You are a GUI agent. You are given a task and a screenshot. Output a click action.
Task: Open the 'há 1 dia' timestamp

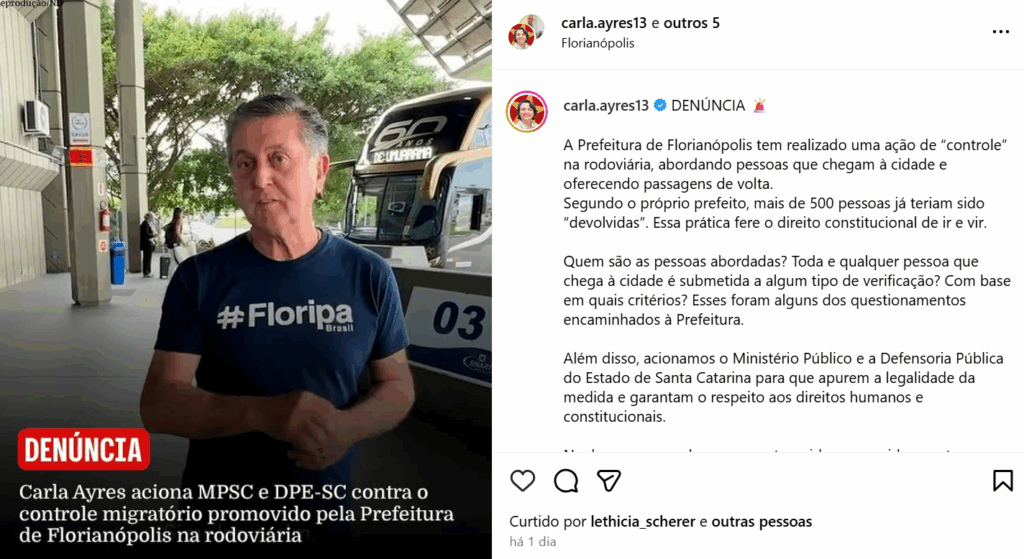[x=533, y=541]
